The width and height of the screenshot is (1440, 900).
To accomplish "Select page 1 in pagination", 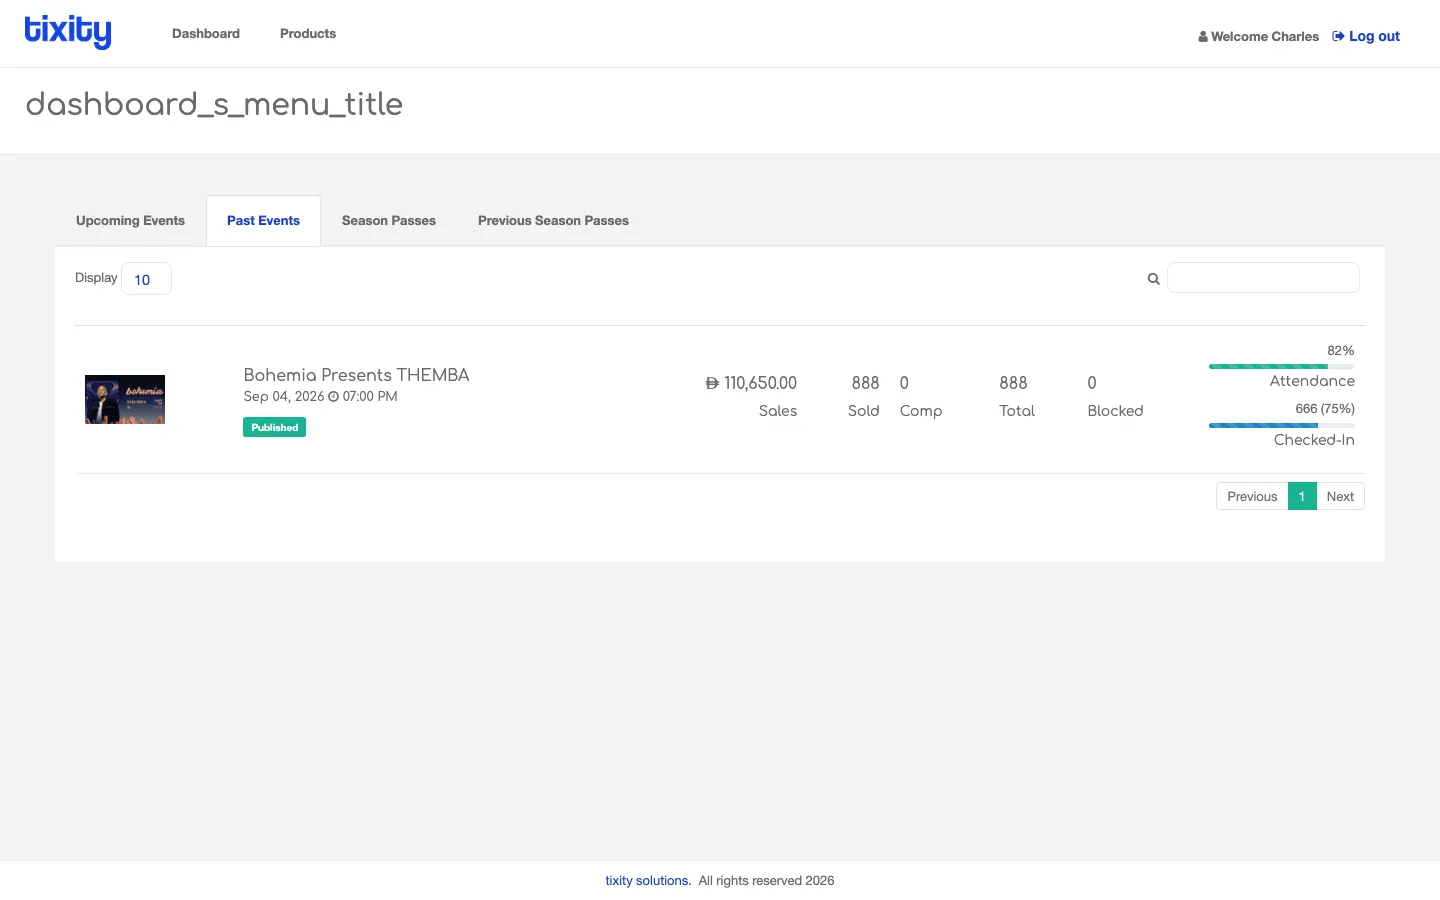I will (x=1302, y=496).
